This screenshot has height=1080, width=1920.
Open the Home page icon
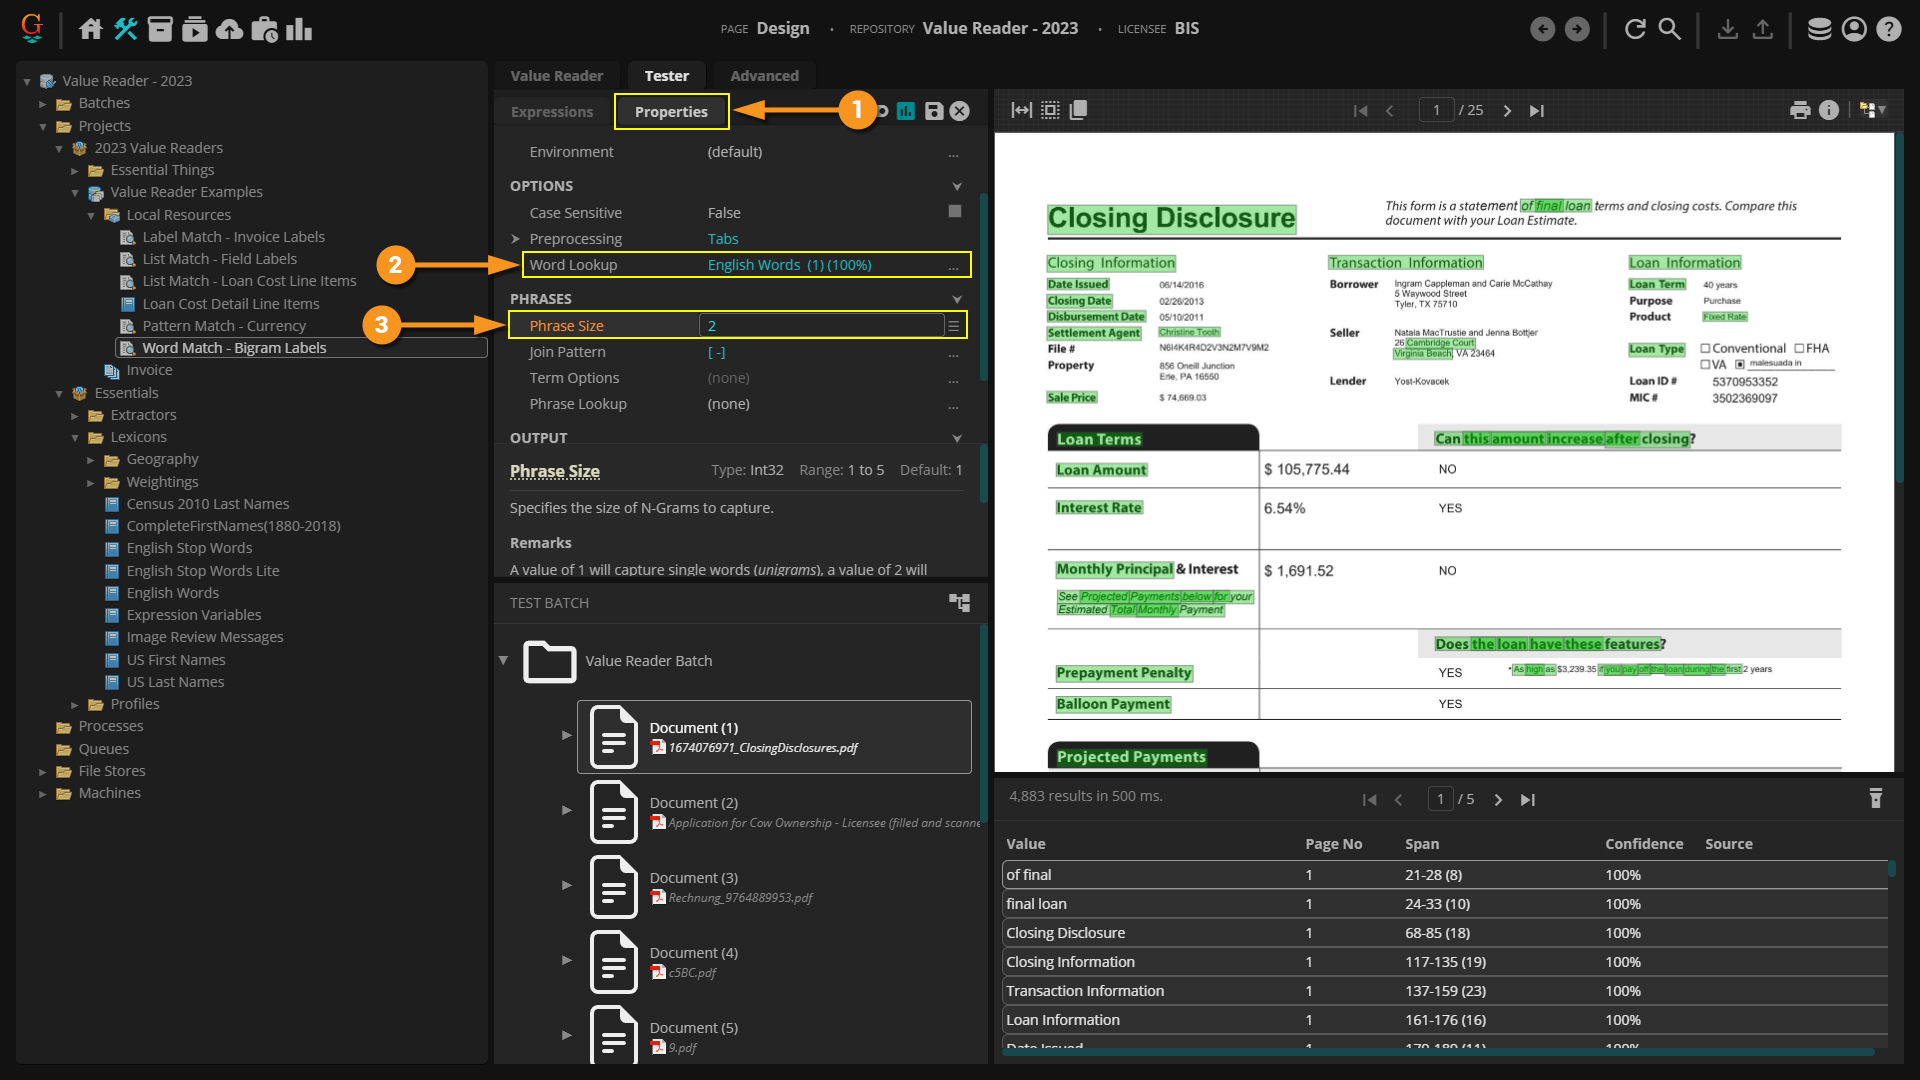click(91, 29)
